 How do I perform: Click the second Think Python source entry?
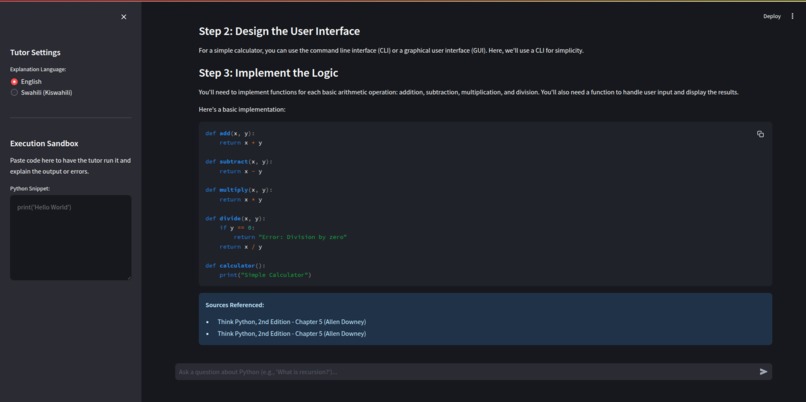click(291, 334)
